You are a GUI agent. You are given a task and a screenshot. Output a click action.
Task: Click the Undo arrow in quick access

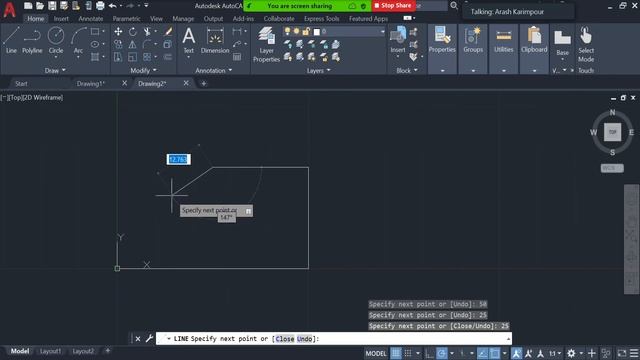coord(112,6)
